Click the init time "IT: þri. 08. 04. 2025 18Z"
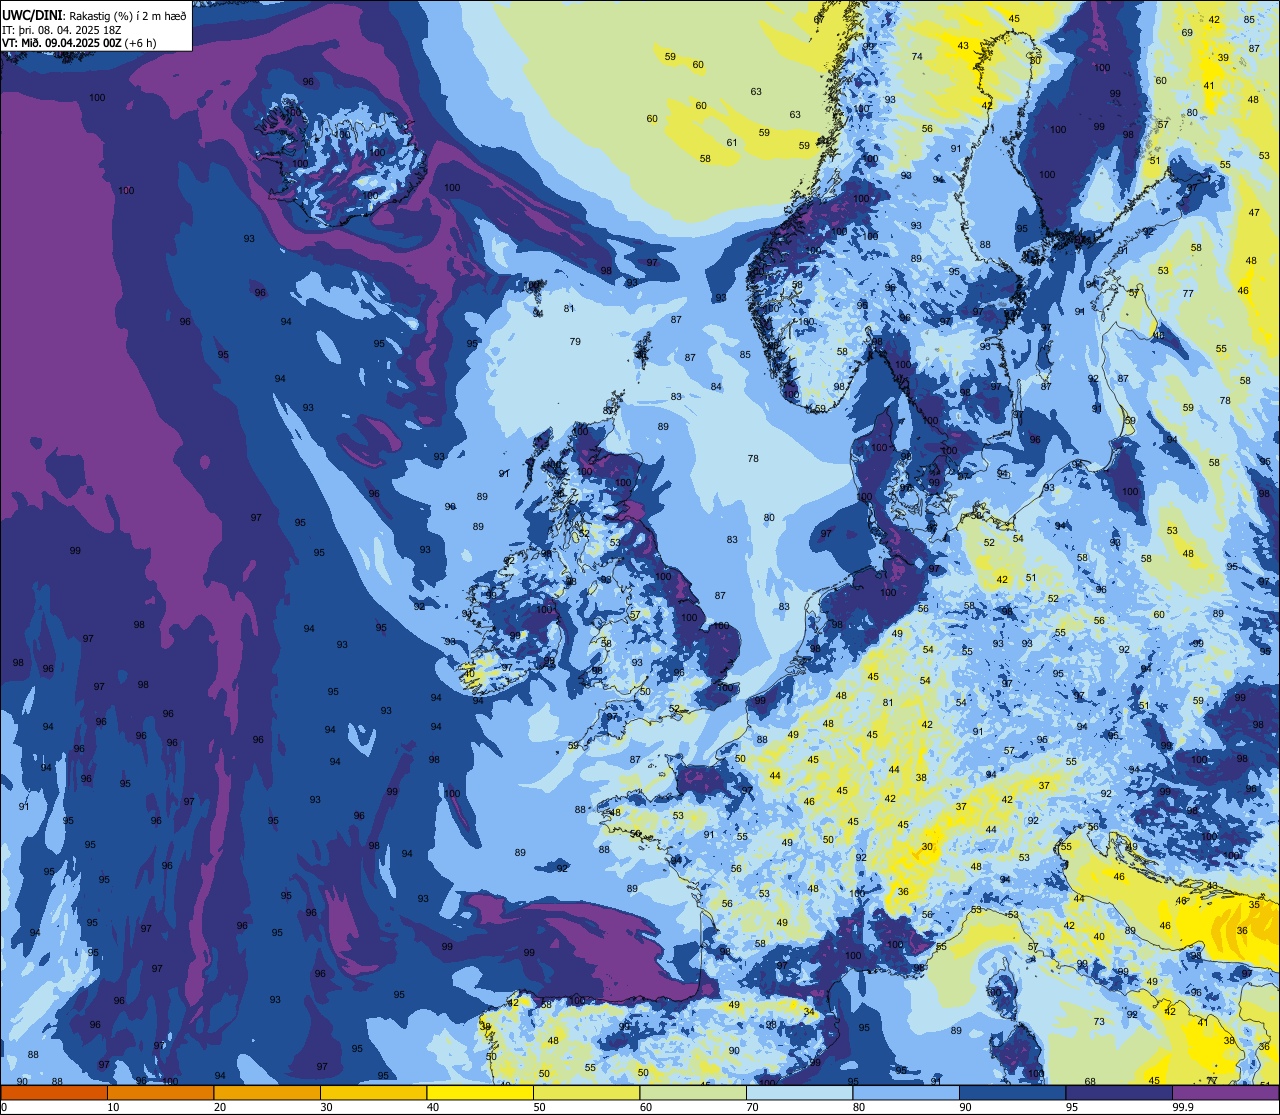Viewport: 1280px width, 1115px height. point(61,29)
